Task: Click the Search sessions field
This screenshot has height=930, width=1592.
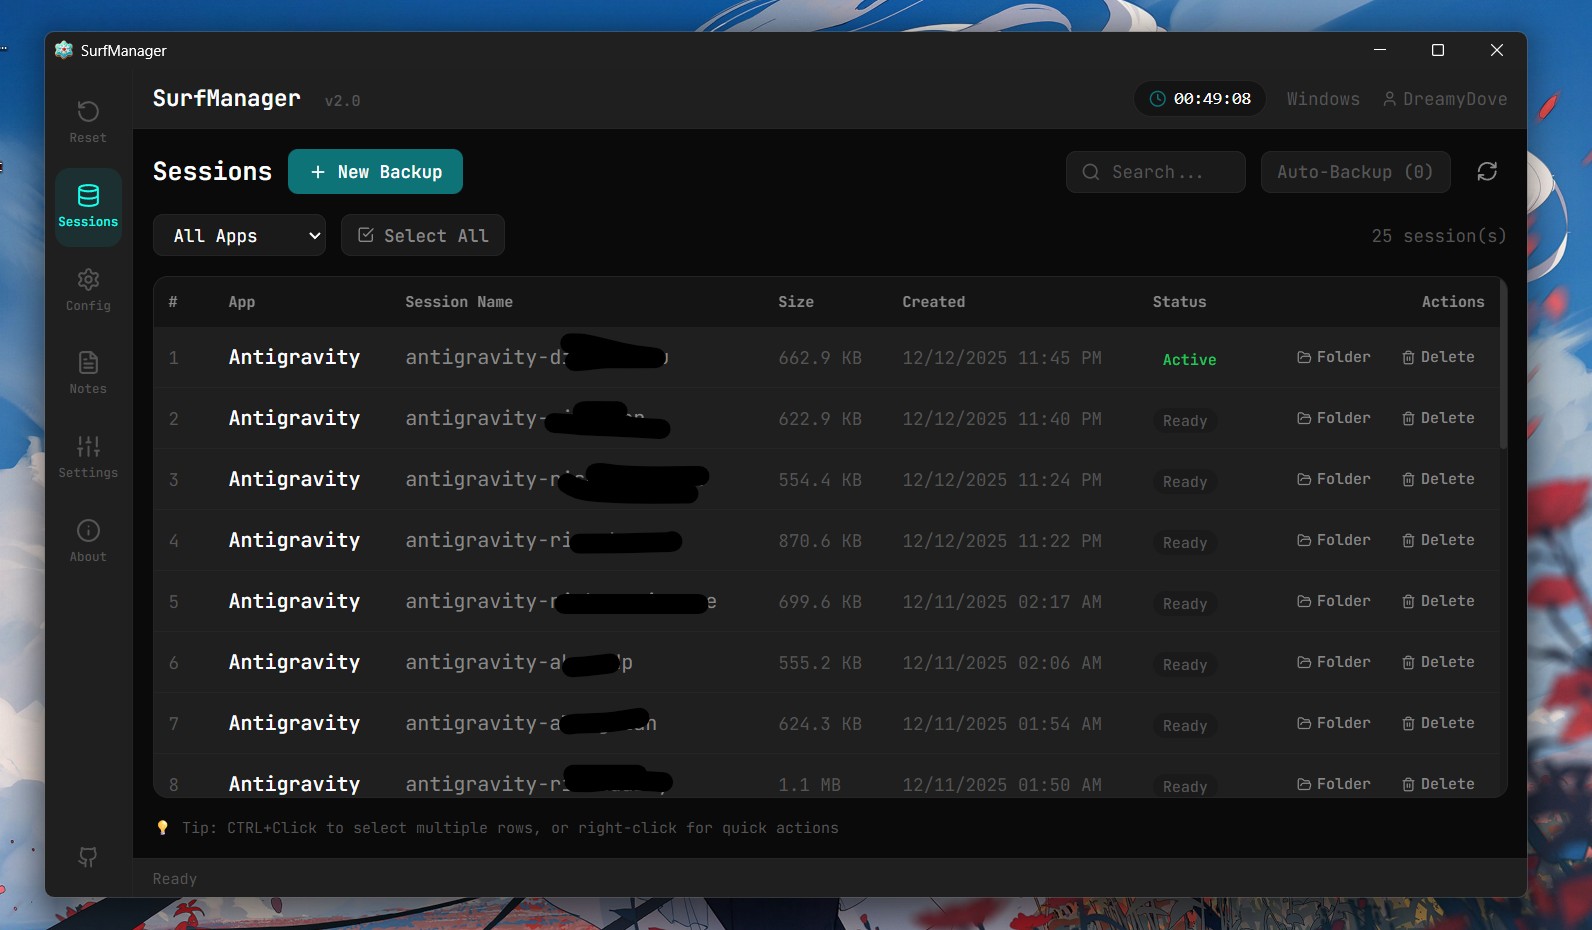Action: (1156, 172)
